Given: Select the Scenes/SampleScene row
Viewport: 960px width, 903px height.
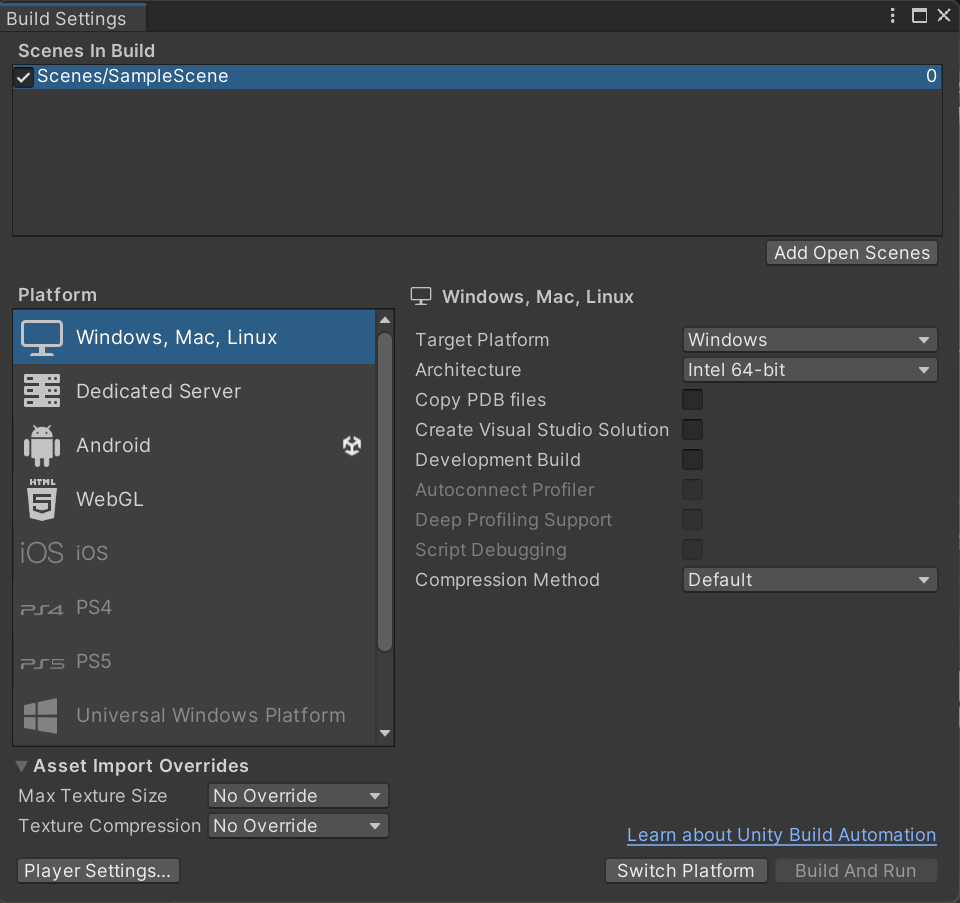Looking at the screenshot, I should coord(478,77).
